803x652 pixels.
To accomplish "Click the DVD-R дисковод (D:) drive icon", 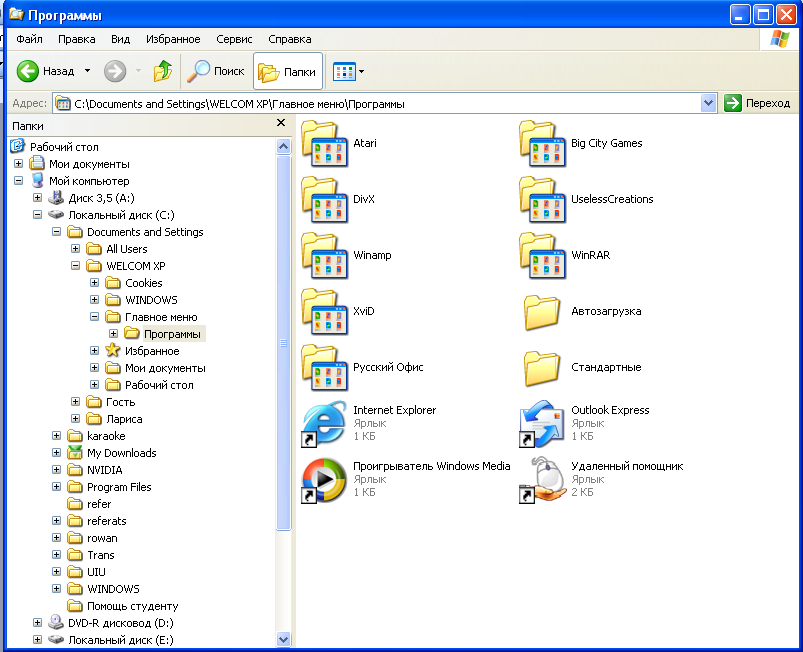I will point(56,623).
